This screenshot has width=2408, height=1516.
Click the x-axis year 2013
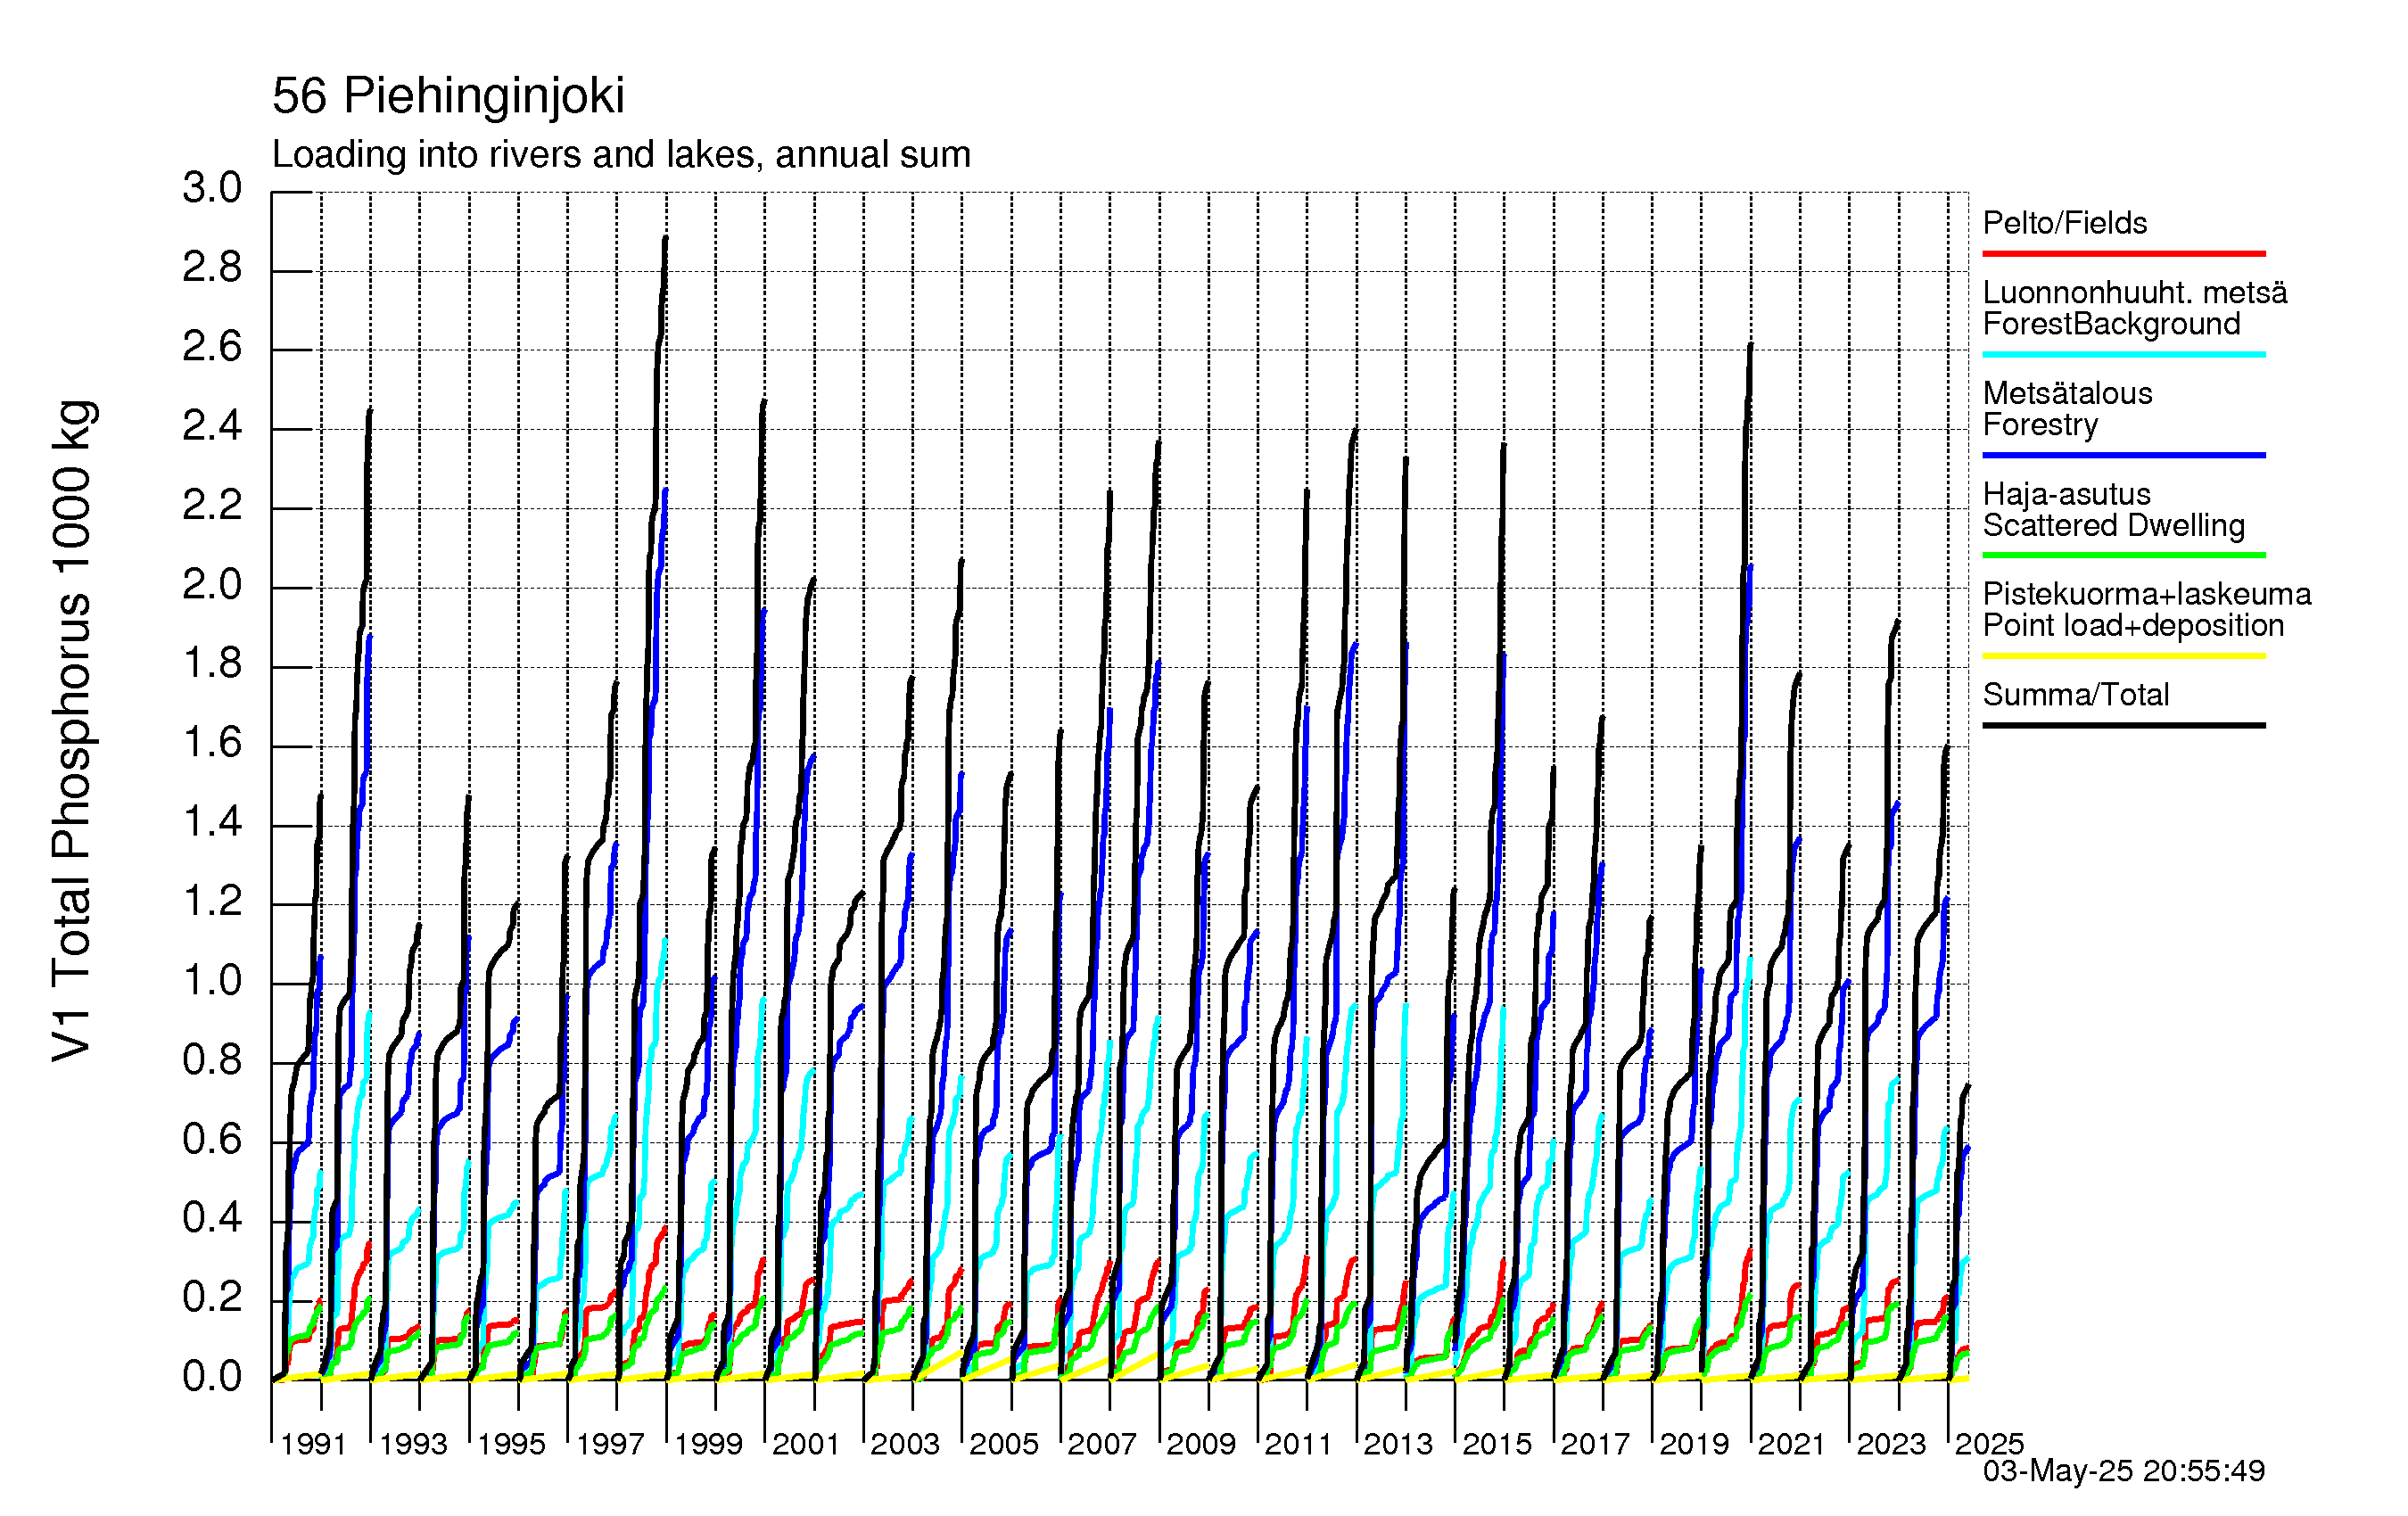[1398, 1444]
